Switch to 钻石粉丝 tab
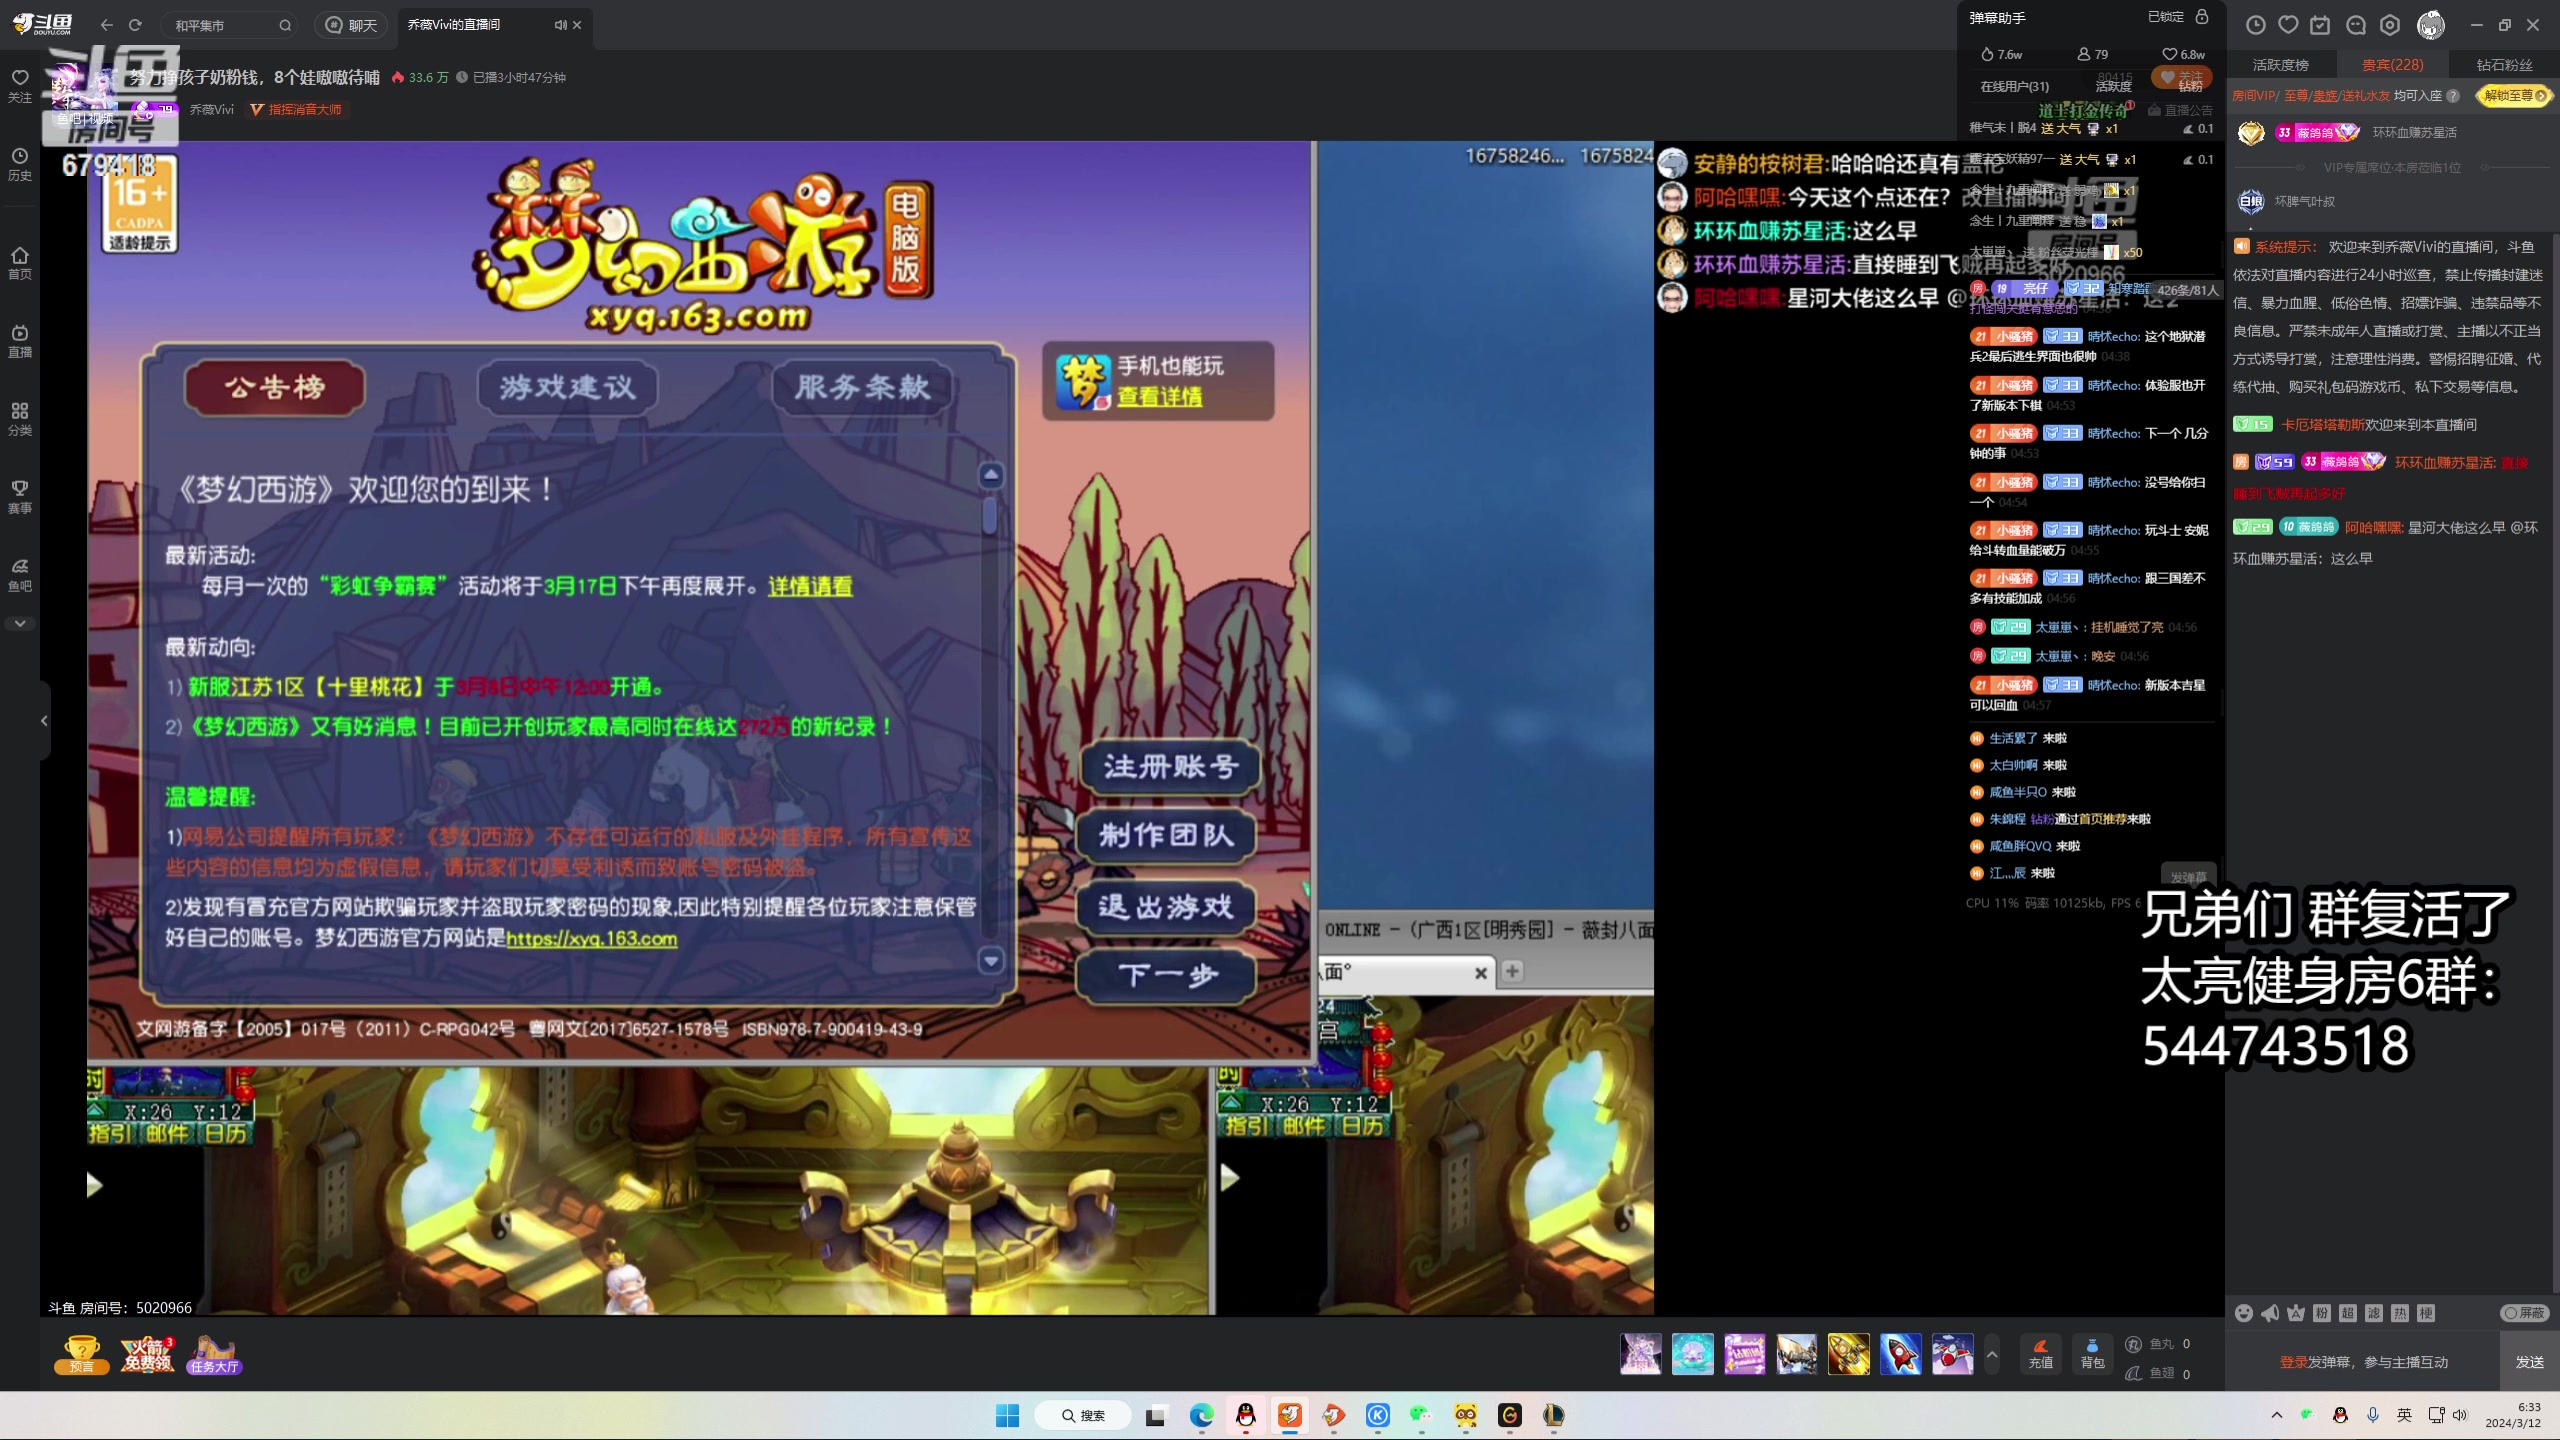 click(2504, 65)
